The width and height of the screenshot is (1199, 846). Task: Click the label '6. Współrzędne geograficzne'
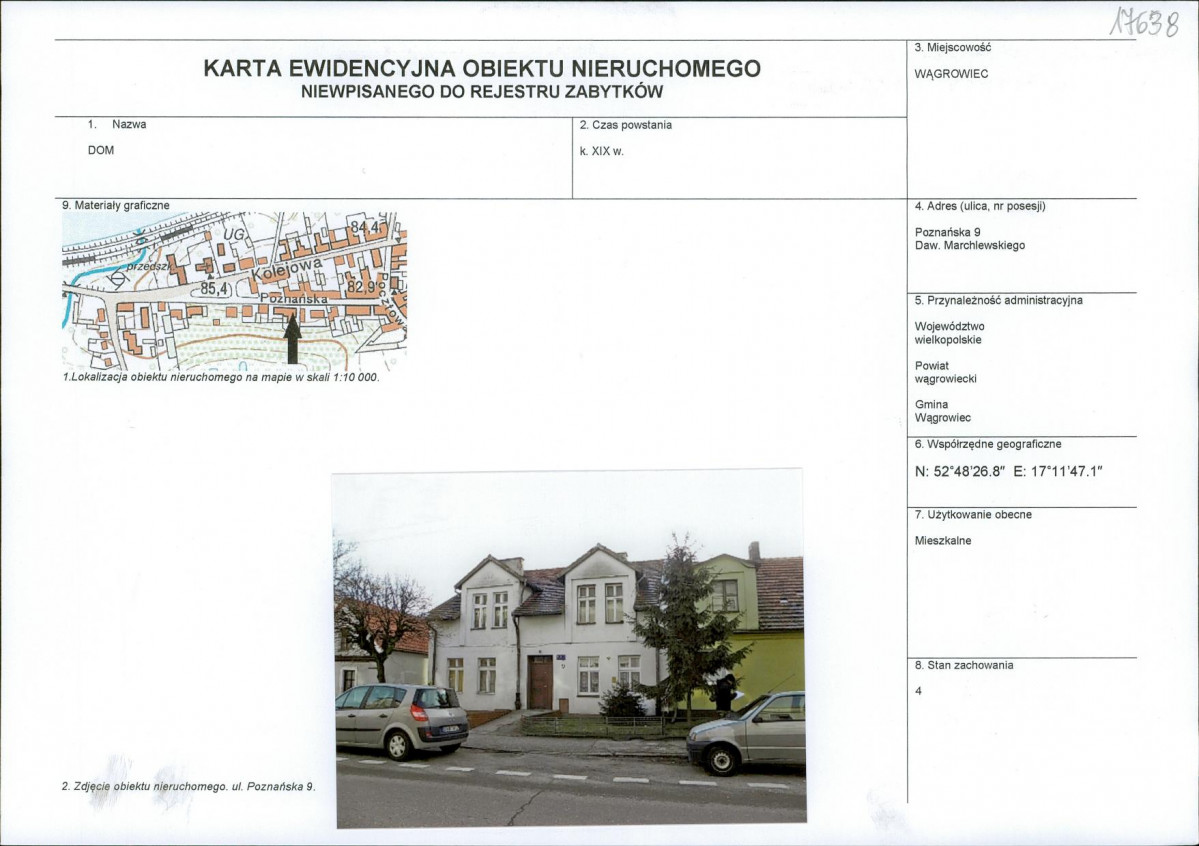coord(988,444)
